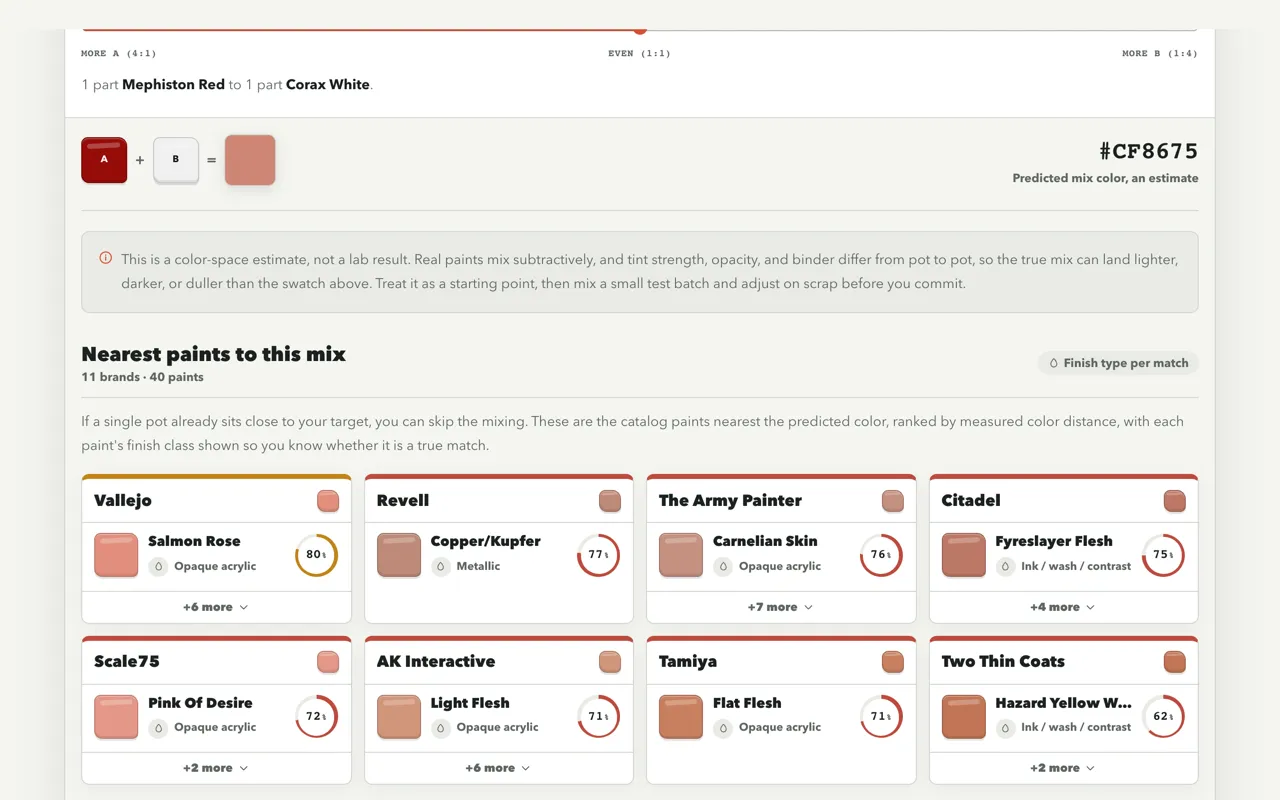The width and height of the screenshot is (1280, 800).
Task: Expand Vallejo +6 more paints
Action: (216, 607)
